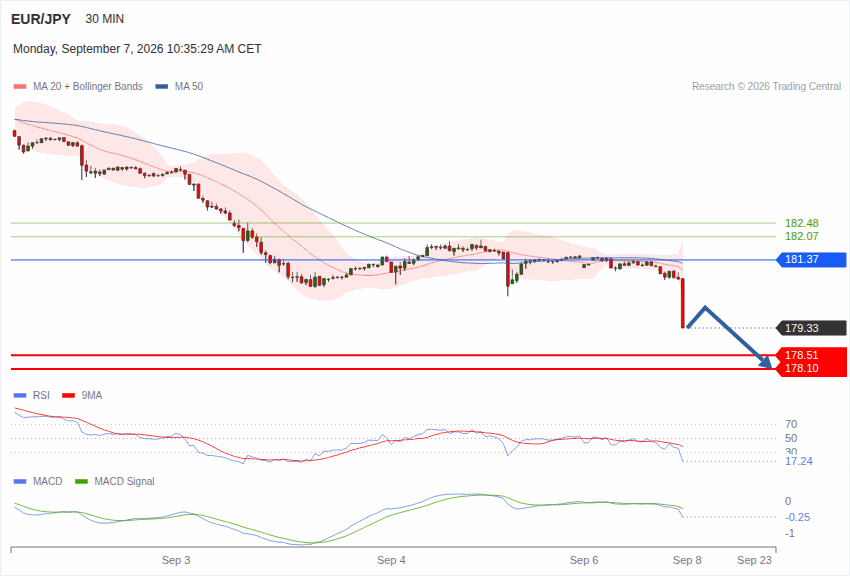This screenshot has height=576, width=850.
Task: Click the MACD legend swatch
Action: click(x=20, y=482)
